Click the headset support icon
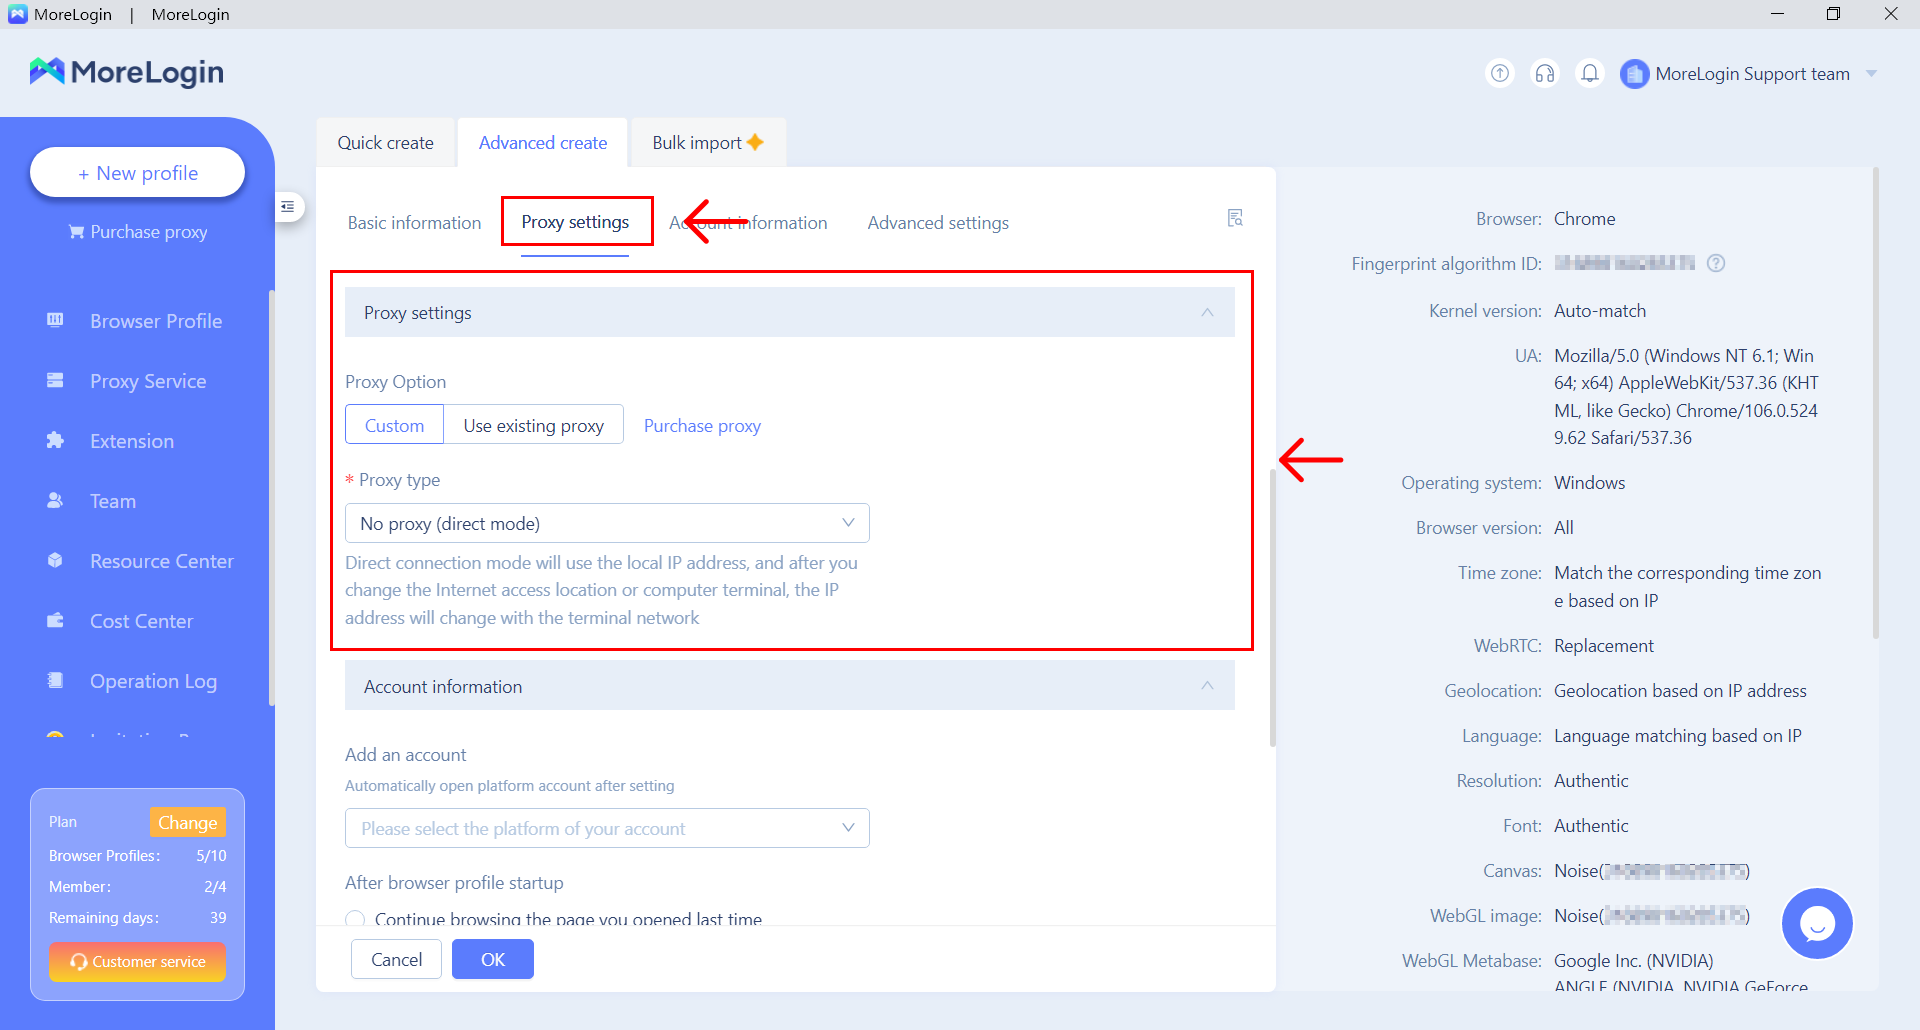This screenshot has height=1030, width=1920. 1545,73
